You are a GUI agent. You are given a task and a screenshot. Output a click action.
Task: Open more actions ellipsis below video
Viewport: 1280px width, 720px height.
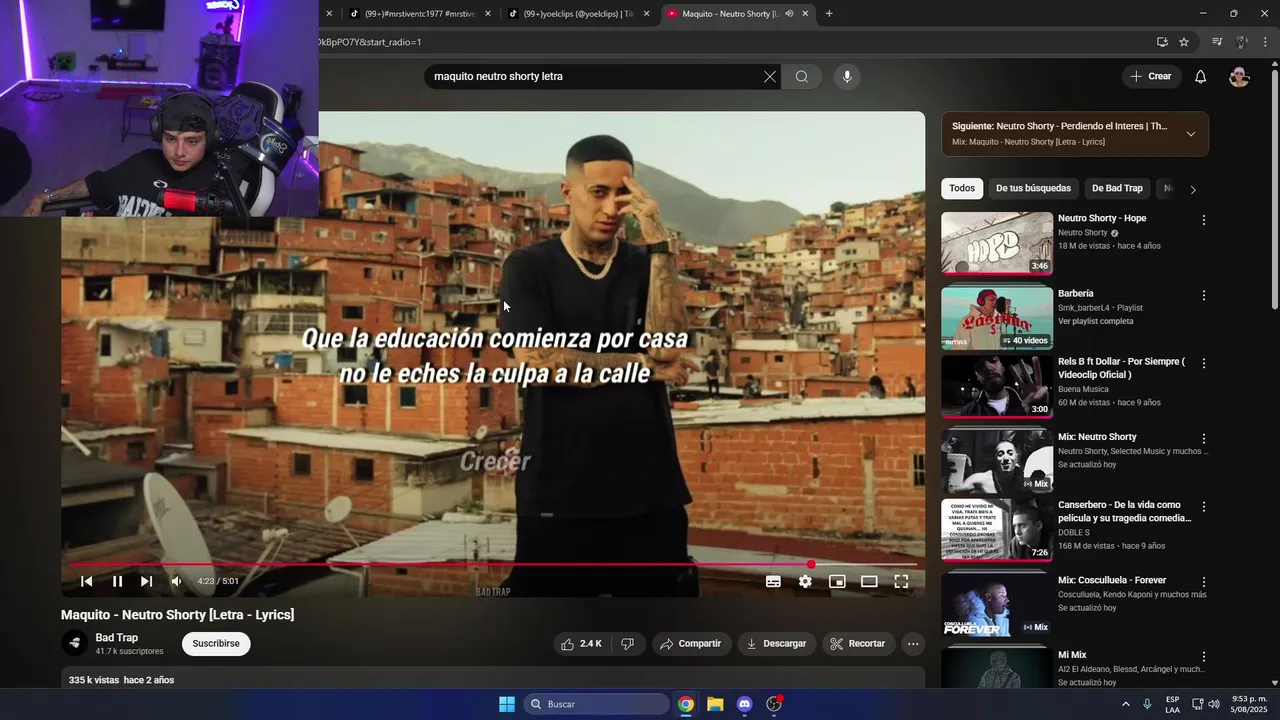click(913, 644)
